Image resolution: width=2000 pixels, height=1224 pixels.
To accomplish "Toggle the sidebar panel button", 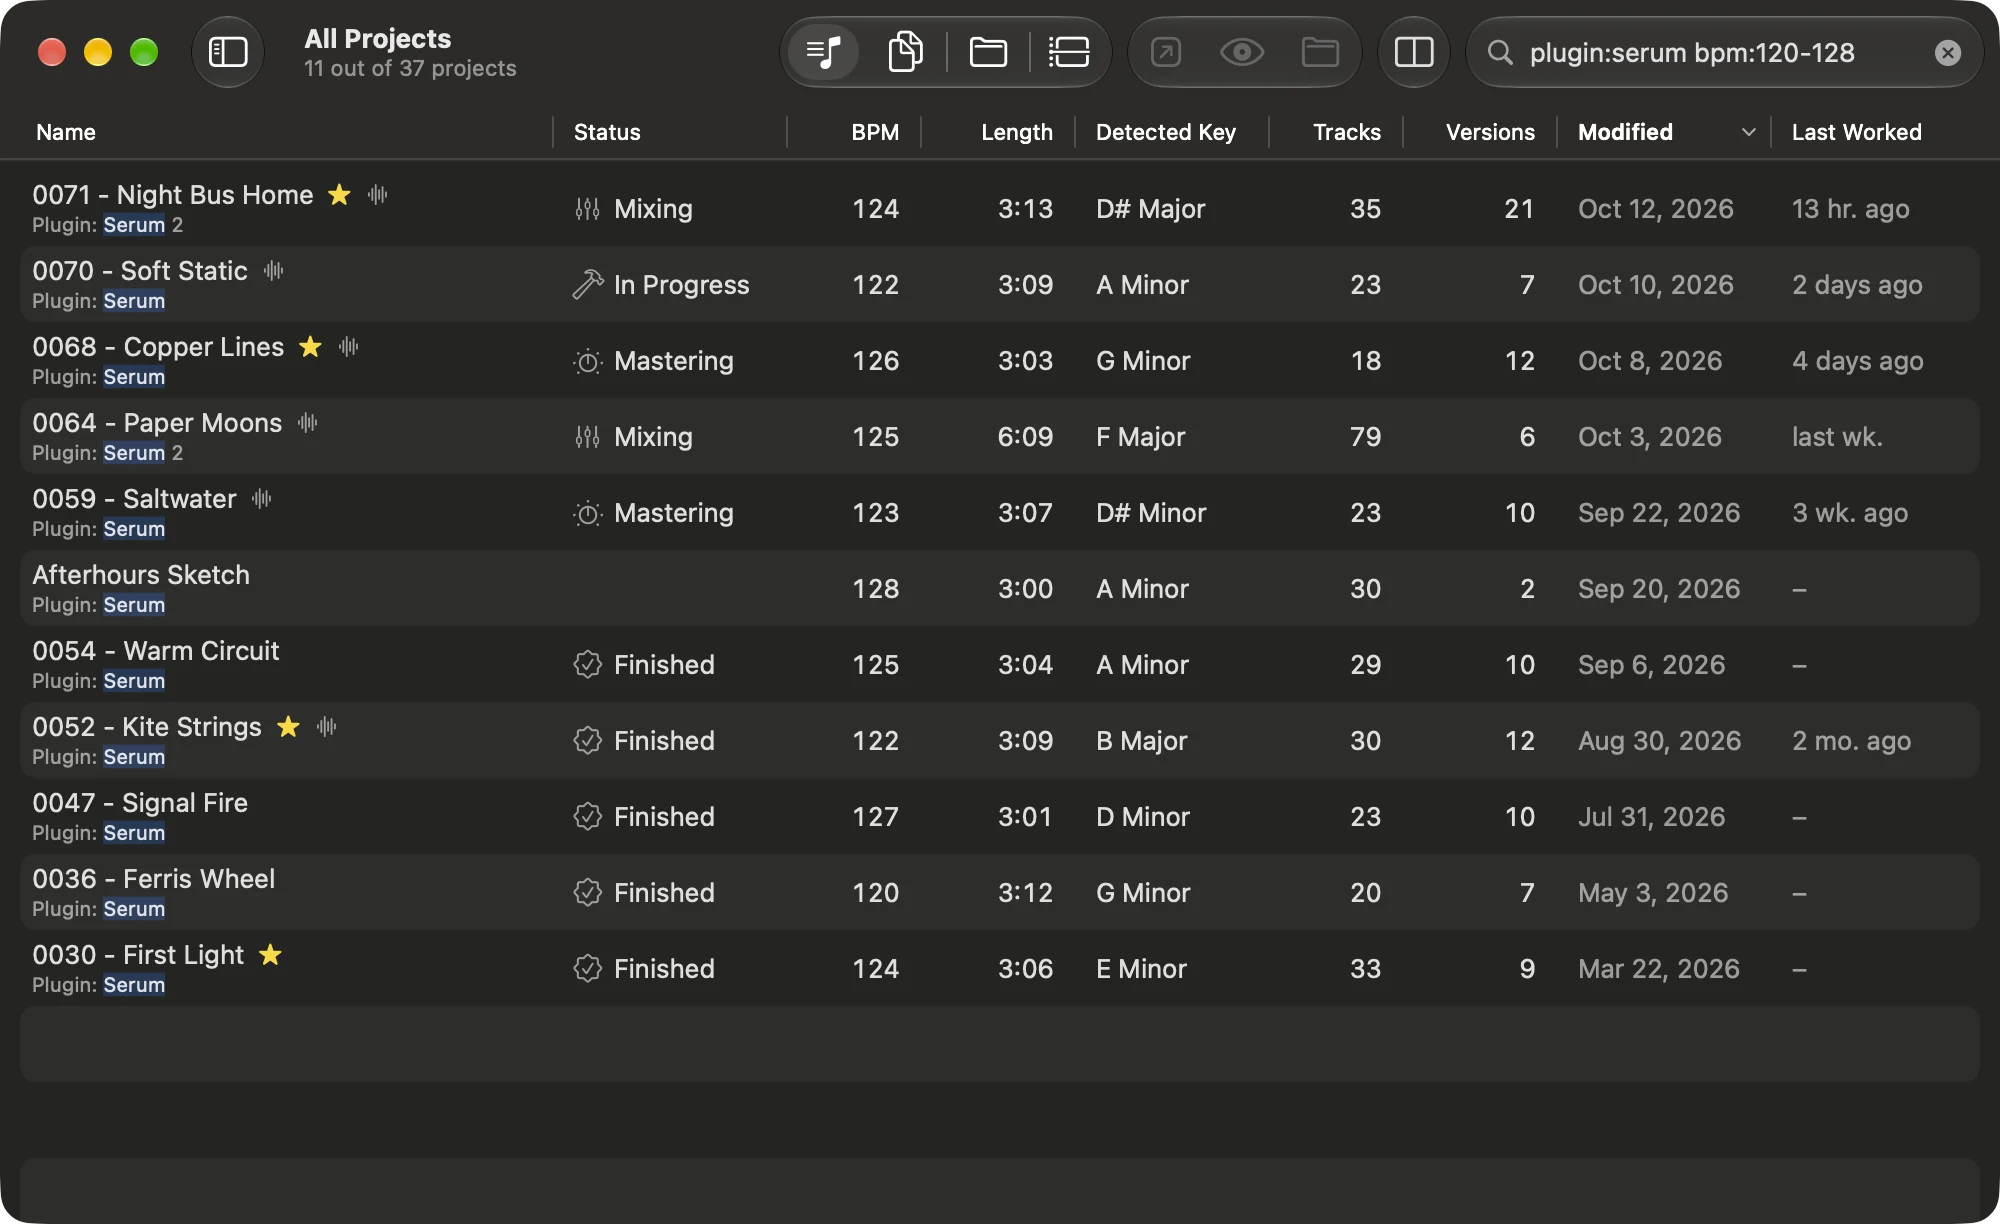I will point(228,52).
